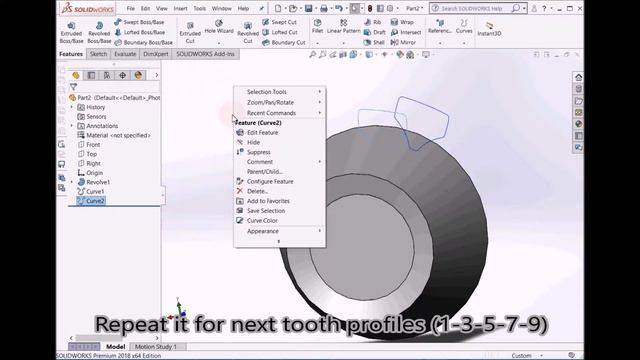
Task: Choose Delete... in context menu
Action: (x=280, y=191)
